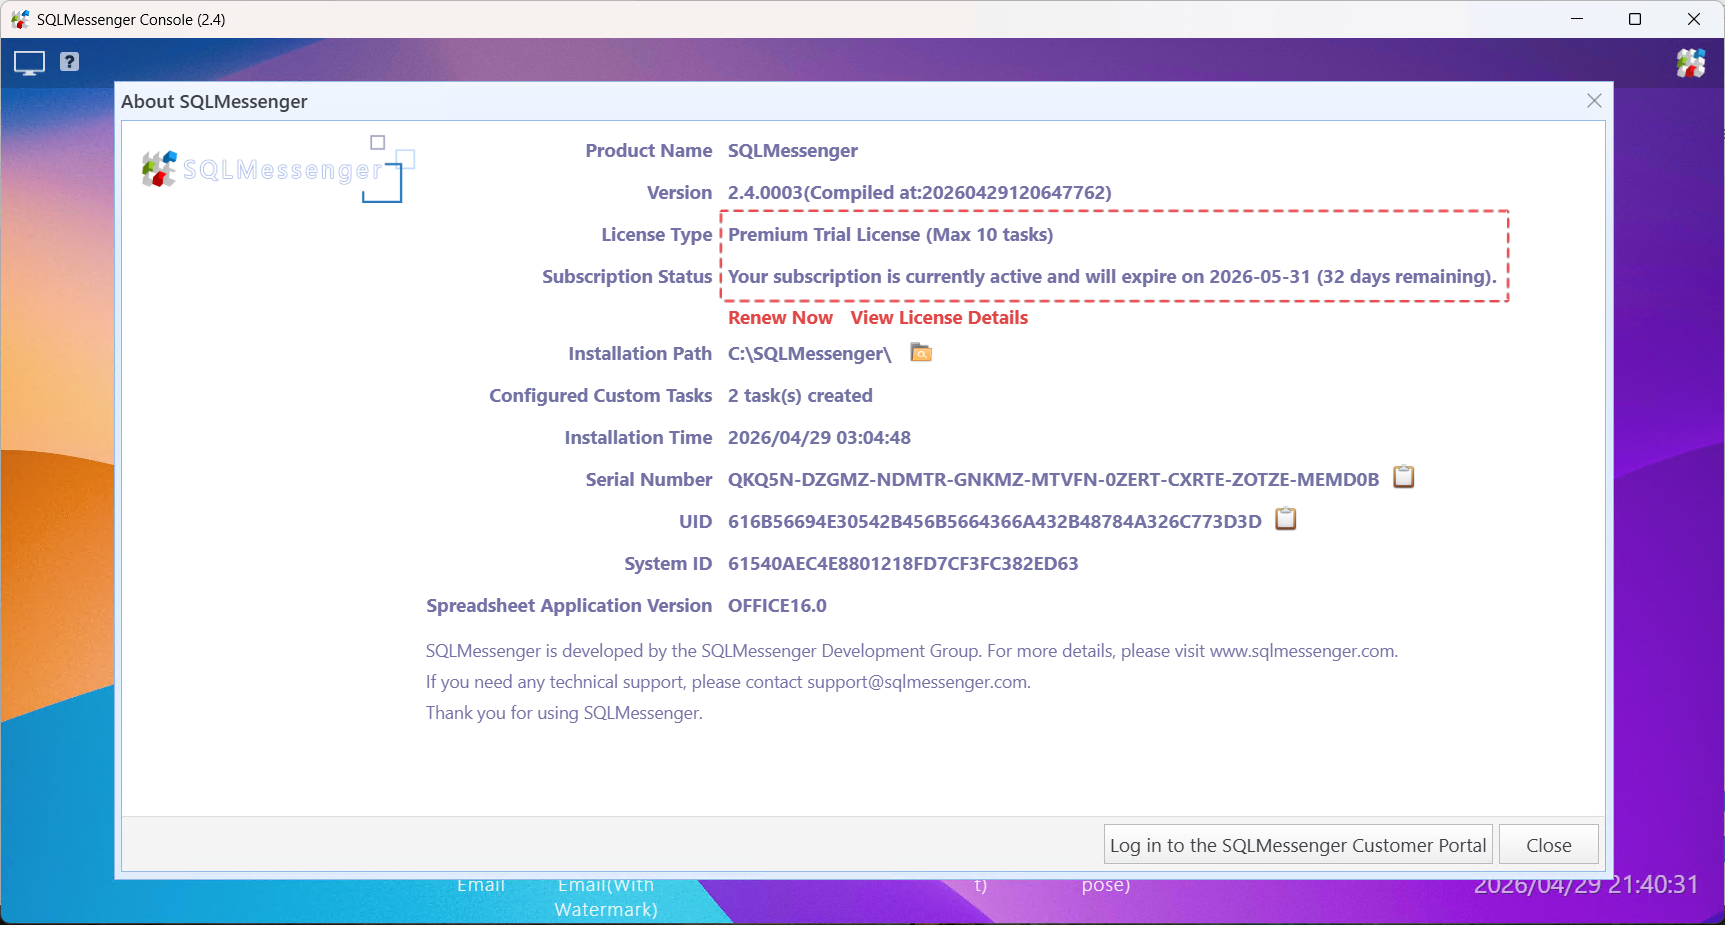Close the About SQLMessenger dialog with X

pyautogui.click(x=1594, y=101)
